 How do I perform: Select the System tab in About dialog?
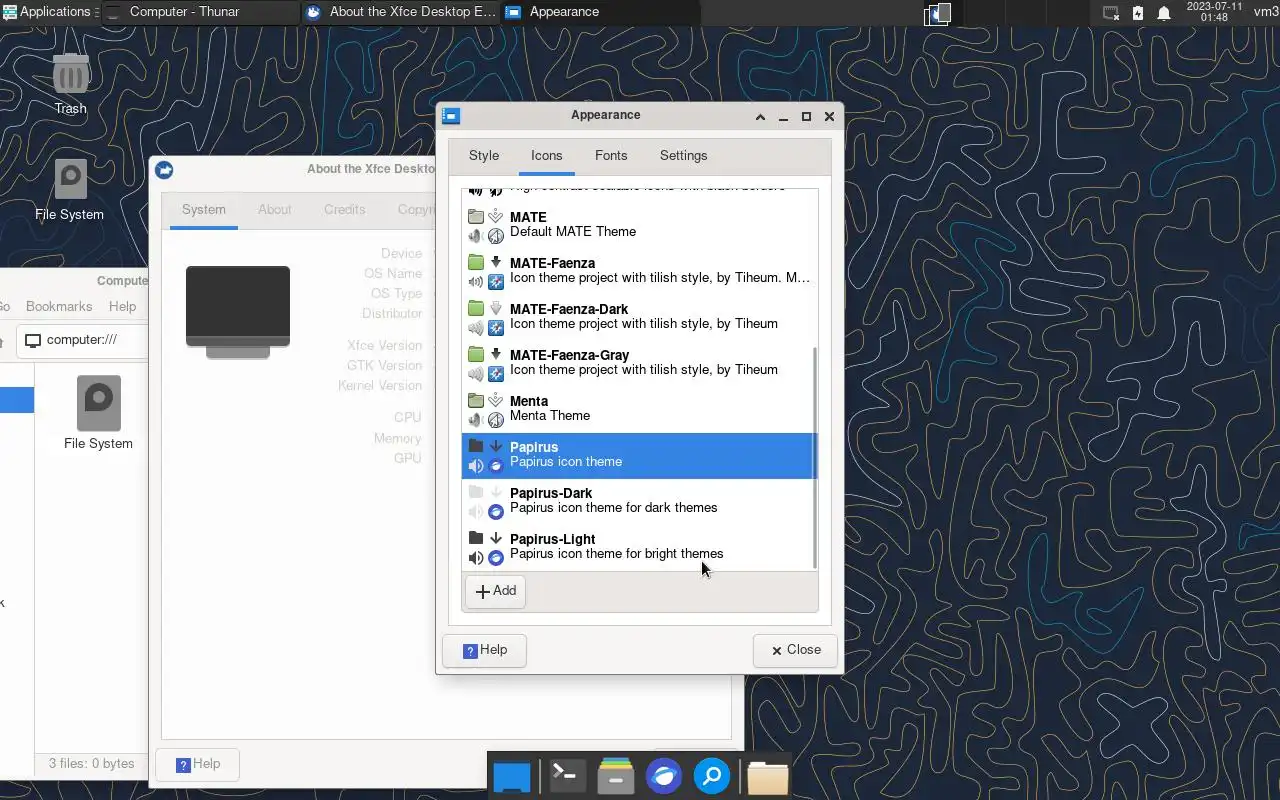pyautogui.click(x=204, y=210)
